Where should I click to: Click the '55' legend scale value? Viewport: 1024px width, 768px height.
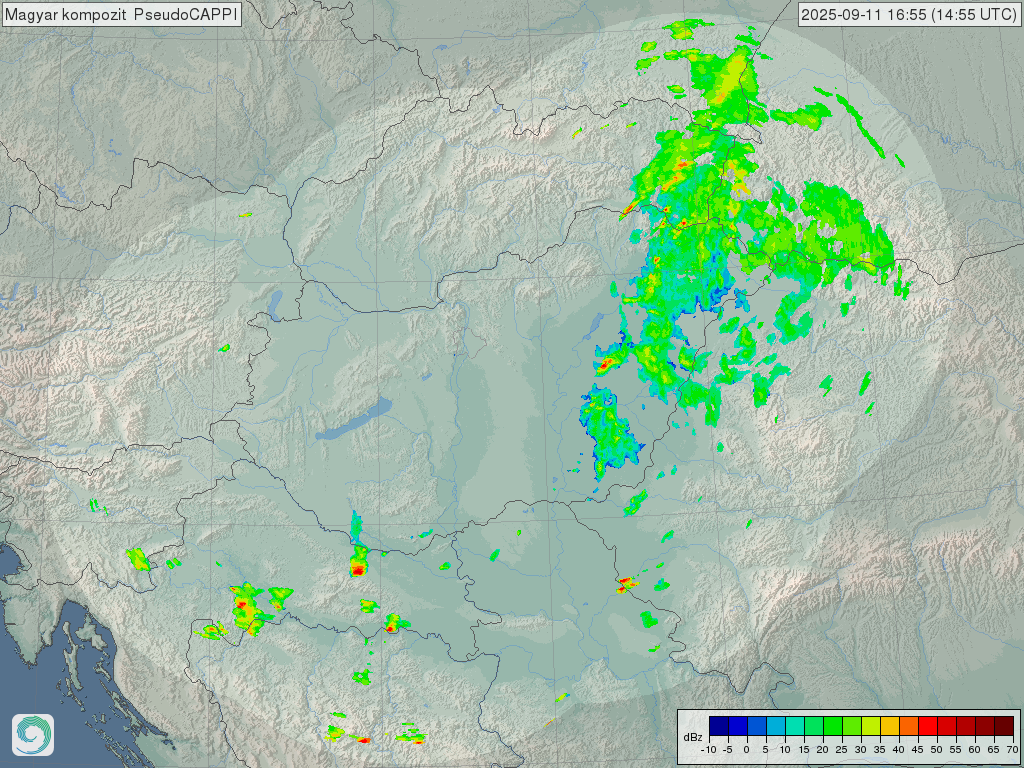[x=955, y=750]
